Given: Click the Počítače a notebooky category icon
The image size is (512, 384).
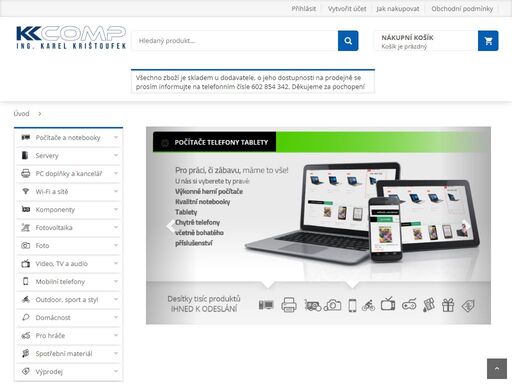Looking at the screenshot, I should coord(26,137).
